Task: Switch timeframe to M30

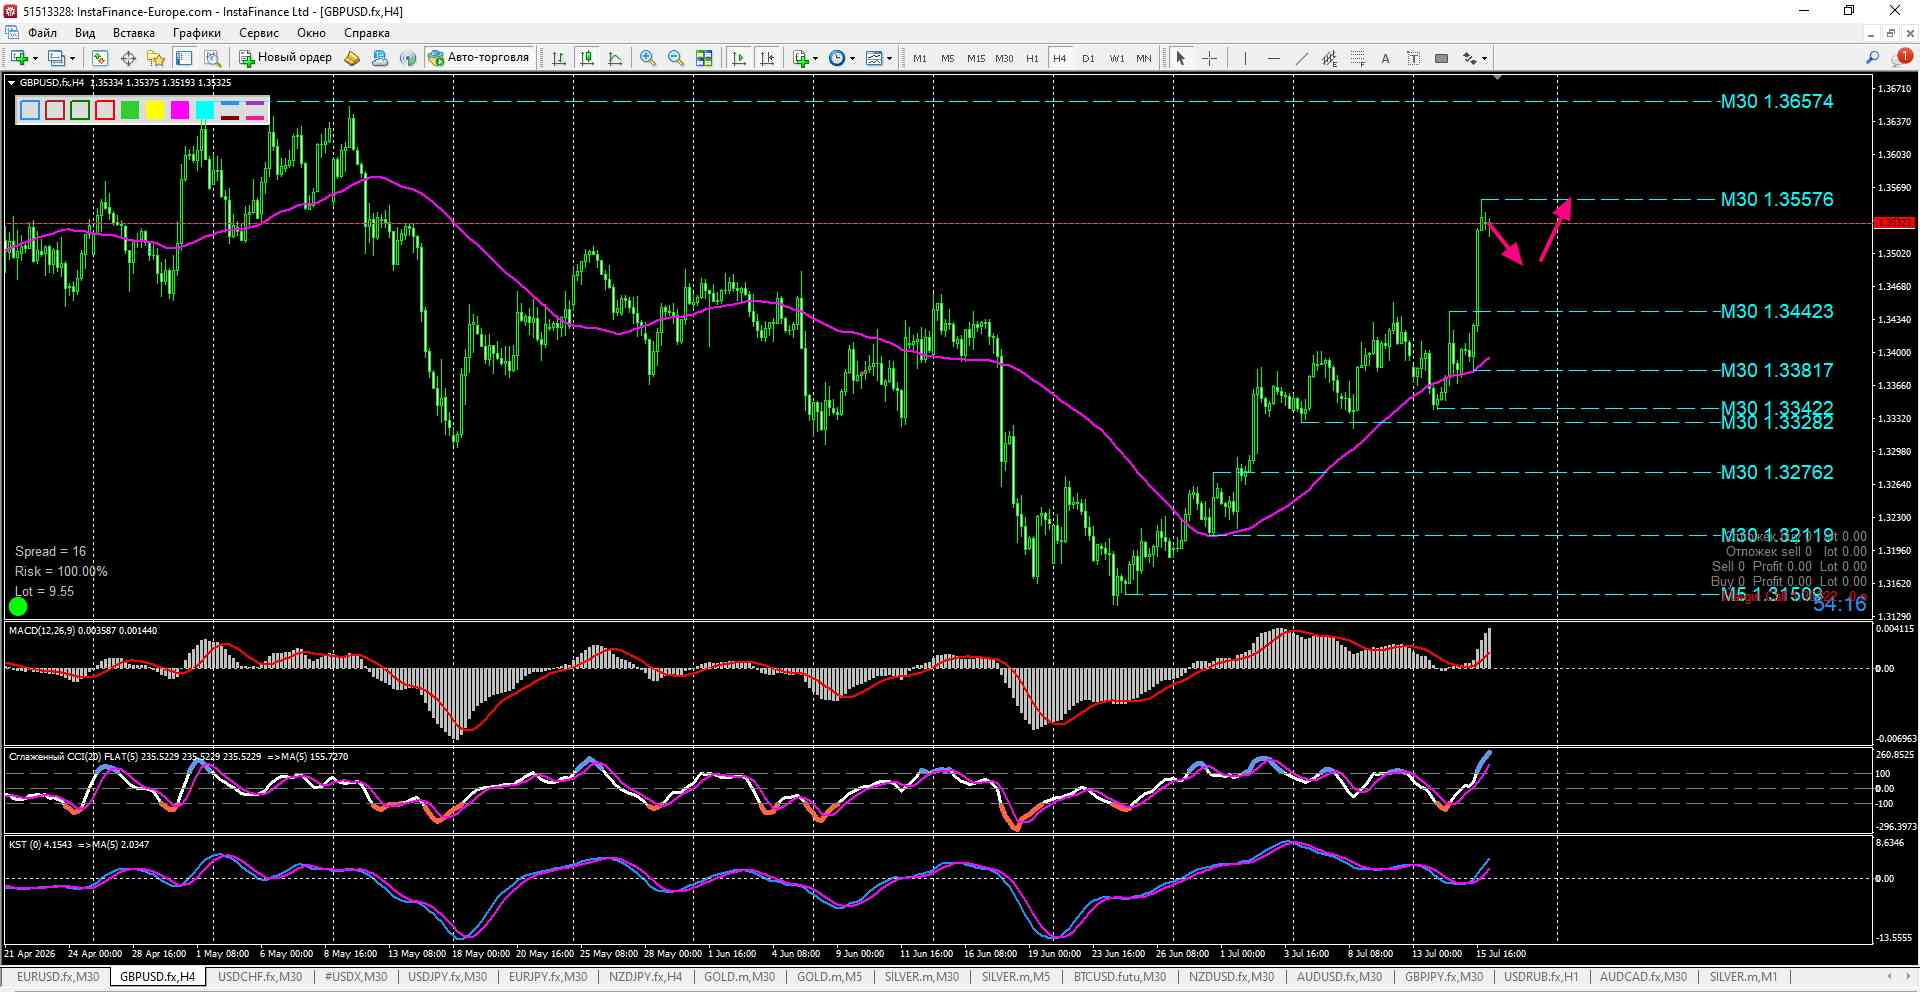Action: click(1004, 58)
